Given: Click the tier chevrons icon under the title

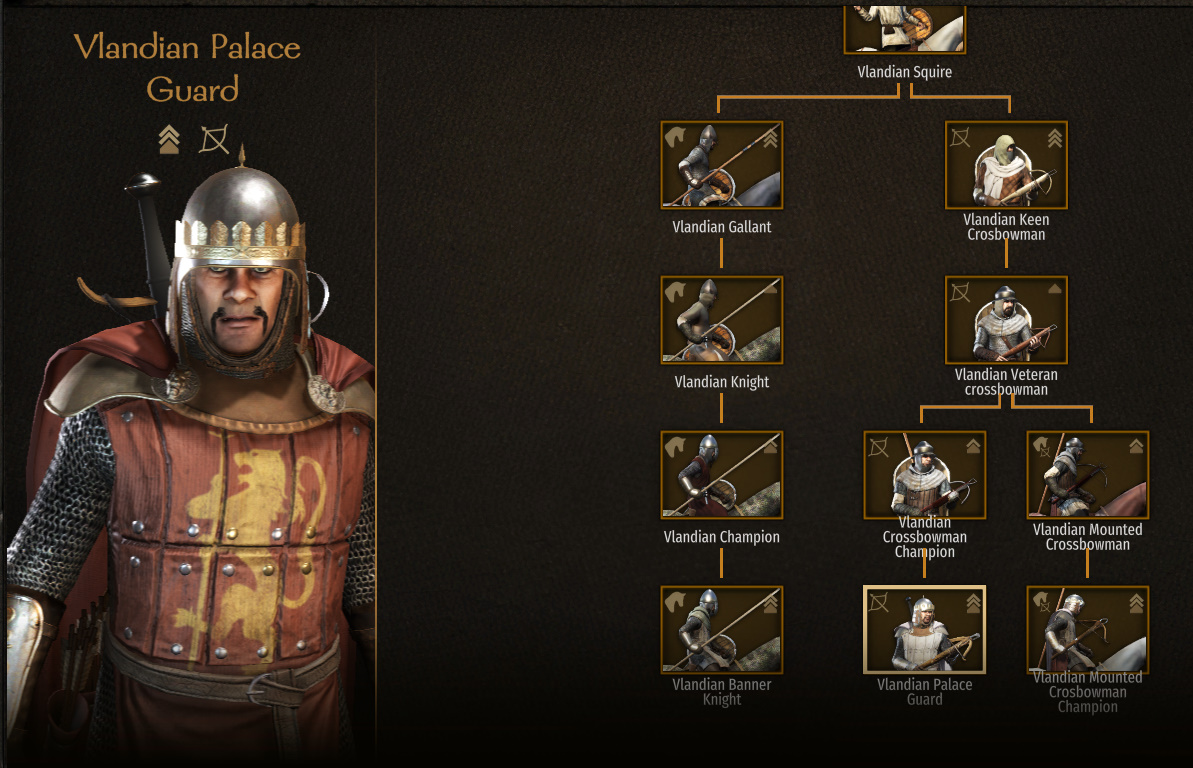Looking at the screenshot, I should (x=169, y=139).
